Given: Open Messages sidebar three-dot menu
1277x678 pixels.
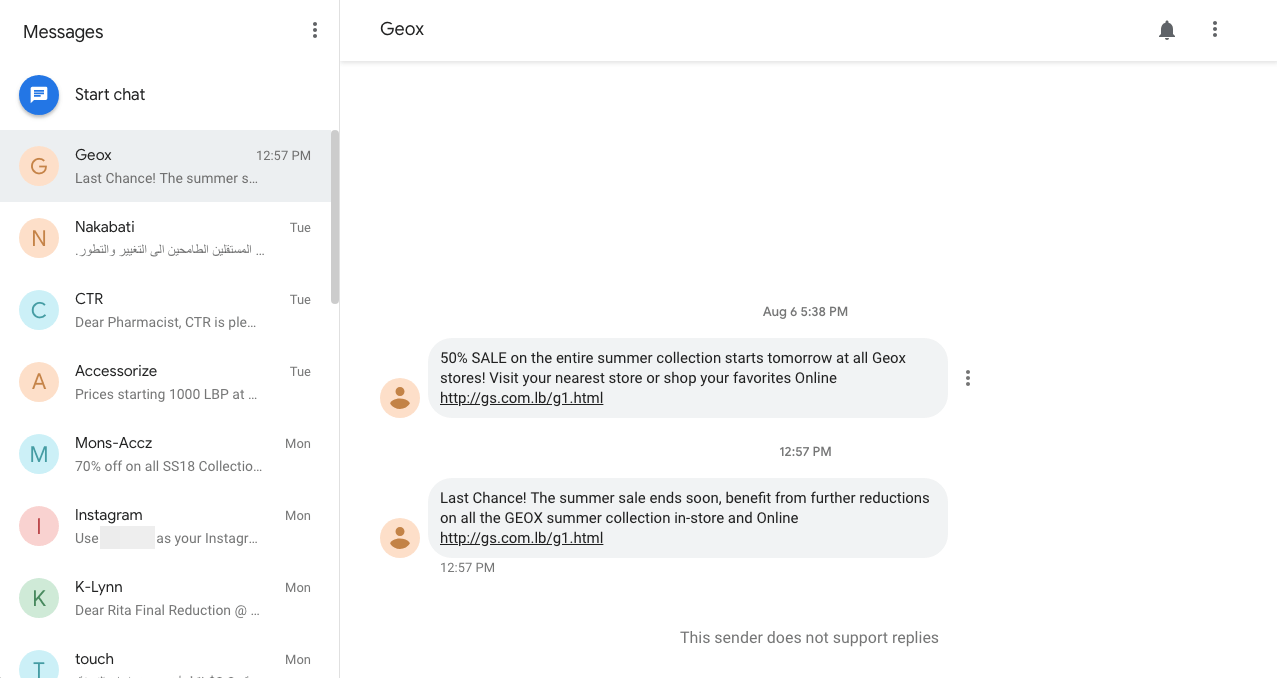Looking at the screenshot, I should pyautogui.click(x=315, y=30).
